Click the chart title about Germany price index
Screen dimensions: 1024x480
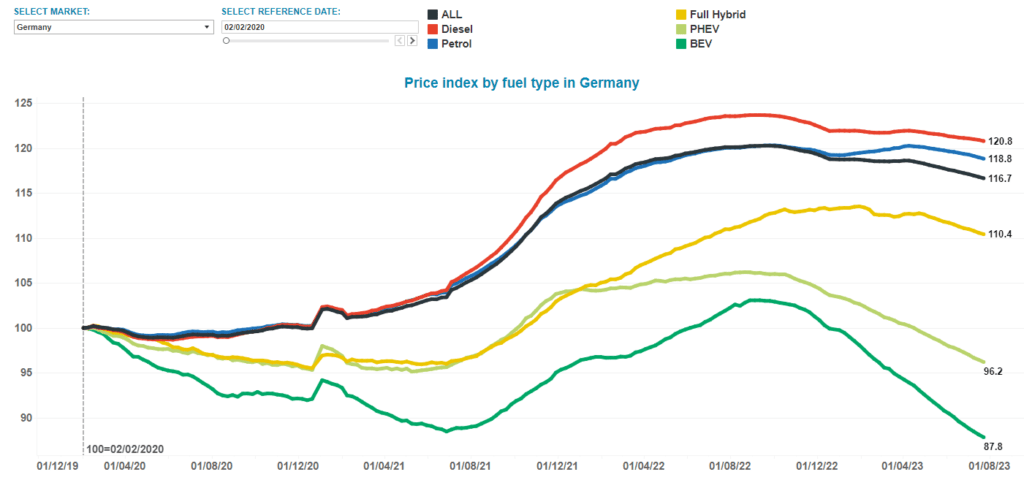tap(521, 82)
